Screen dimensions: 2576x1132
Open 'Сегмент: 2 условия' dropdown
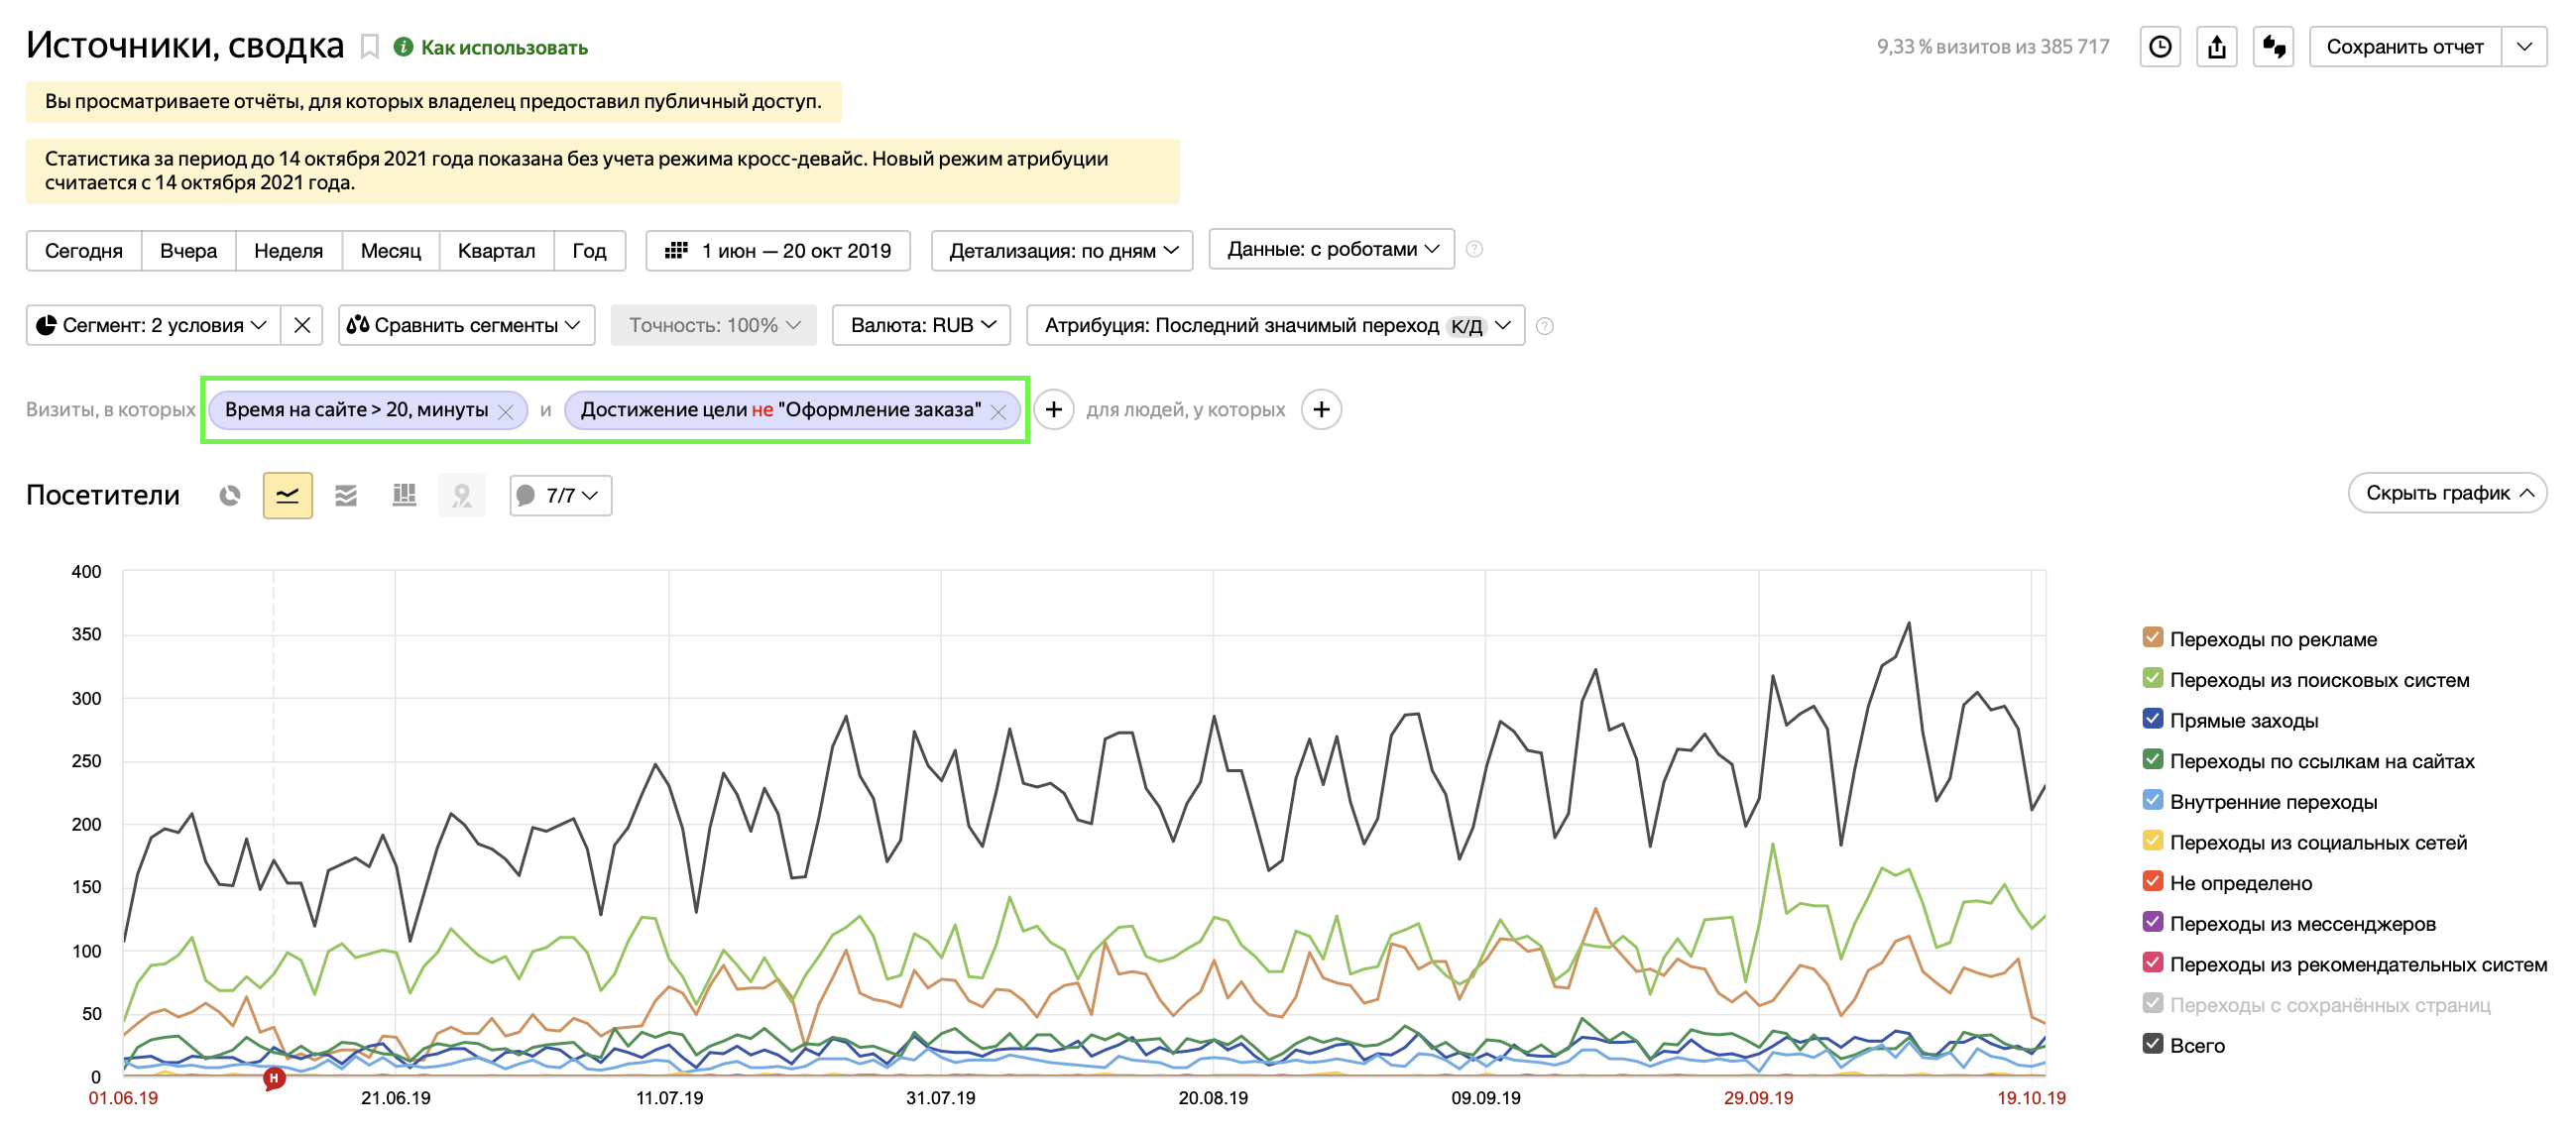pos(153,325)
